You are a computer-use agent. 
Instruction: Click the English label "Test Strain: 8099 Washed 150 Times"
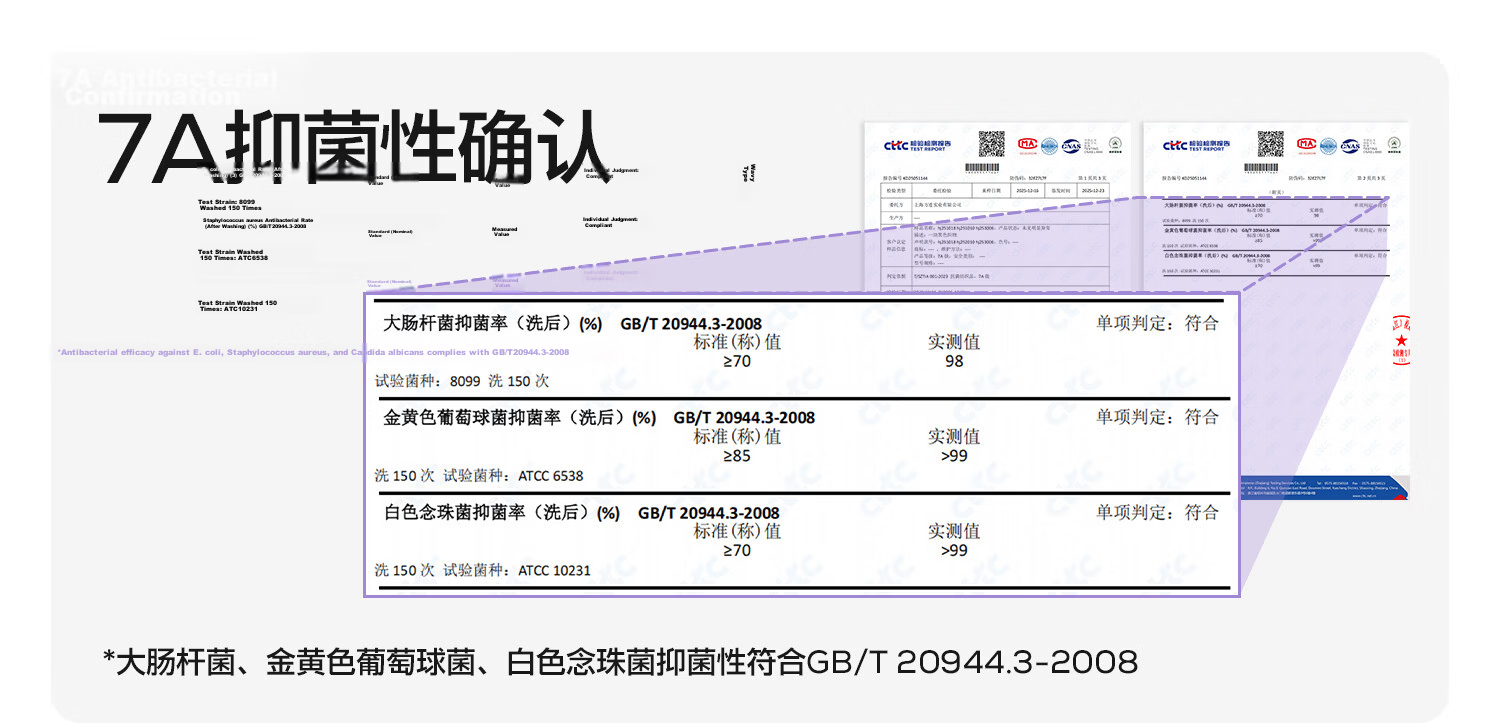pyautogui.click(x=230, y=205)
